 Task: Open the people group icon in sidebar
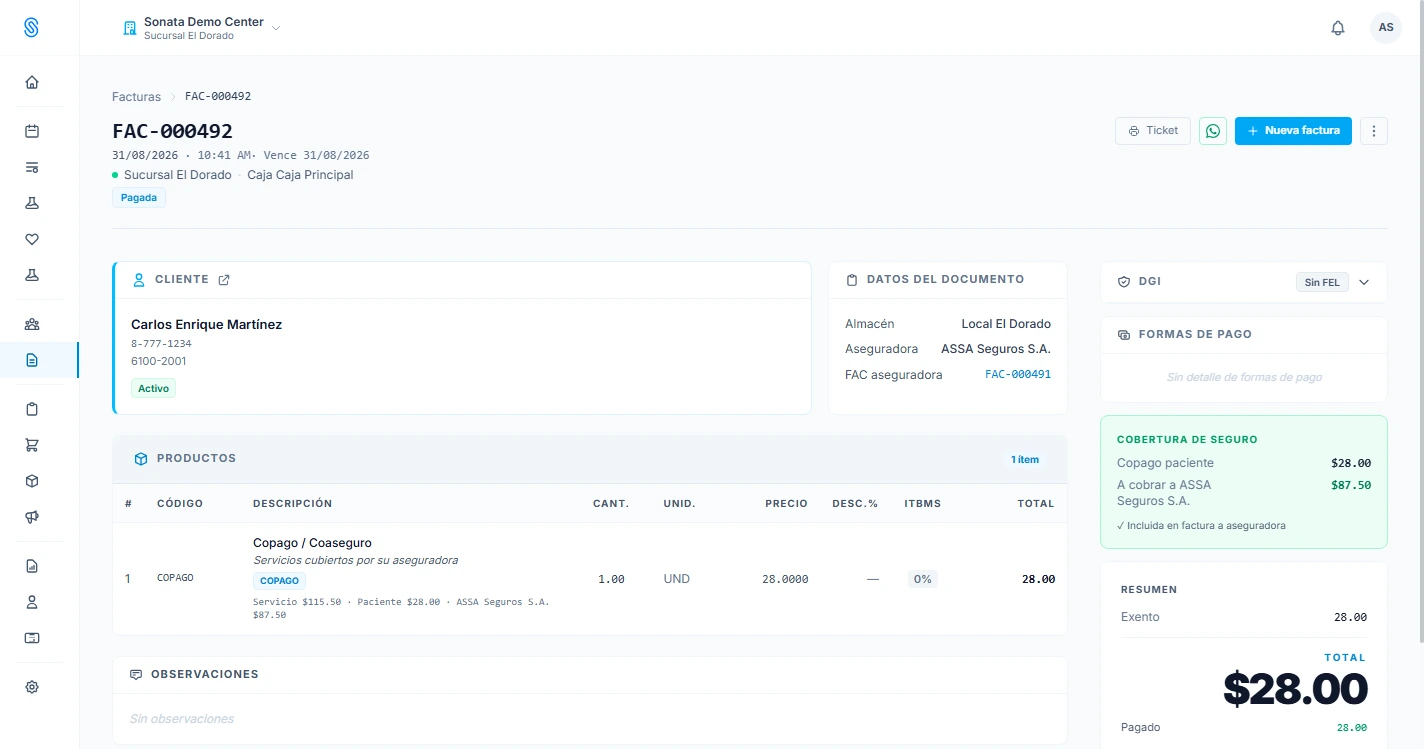(x=32, y=324)
